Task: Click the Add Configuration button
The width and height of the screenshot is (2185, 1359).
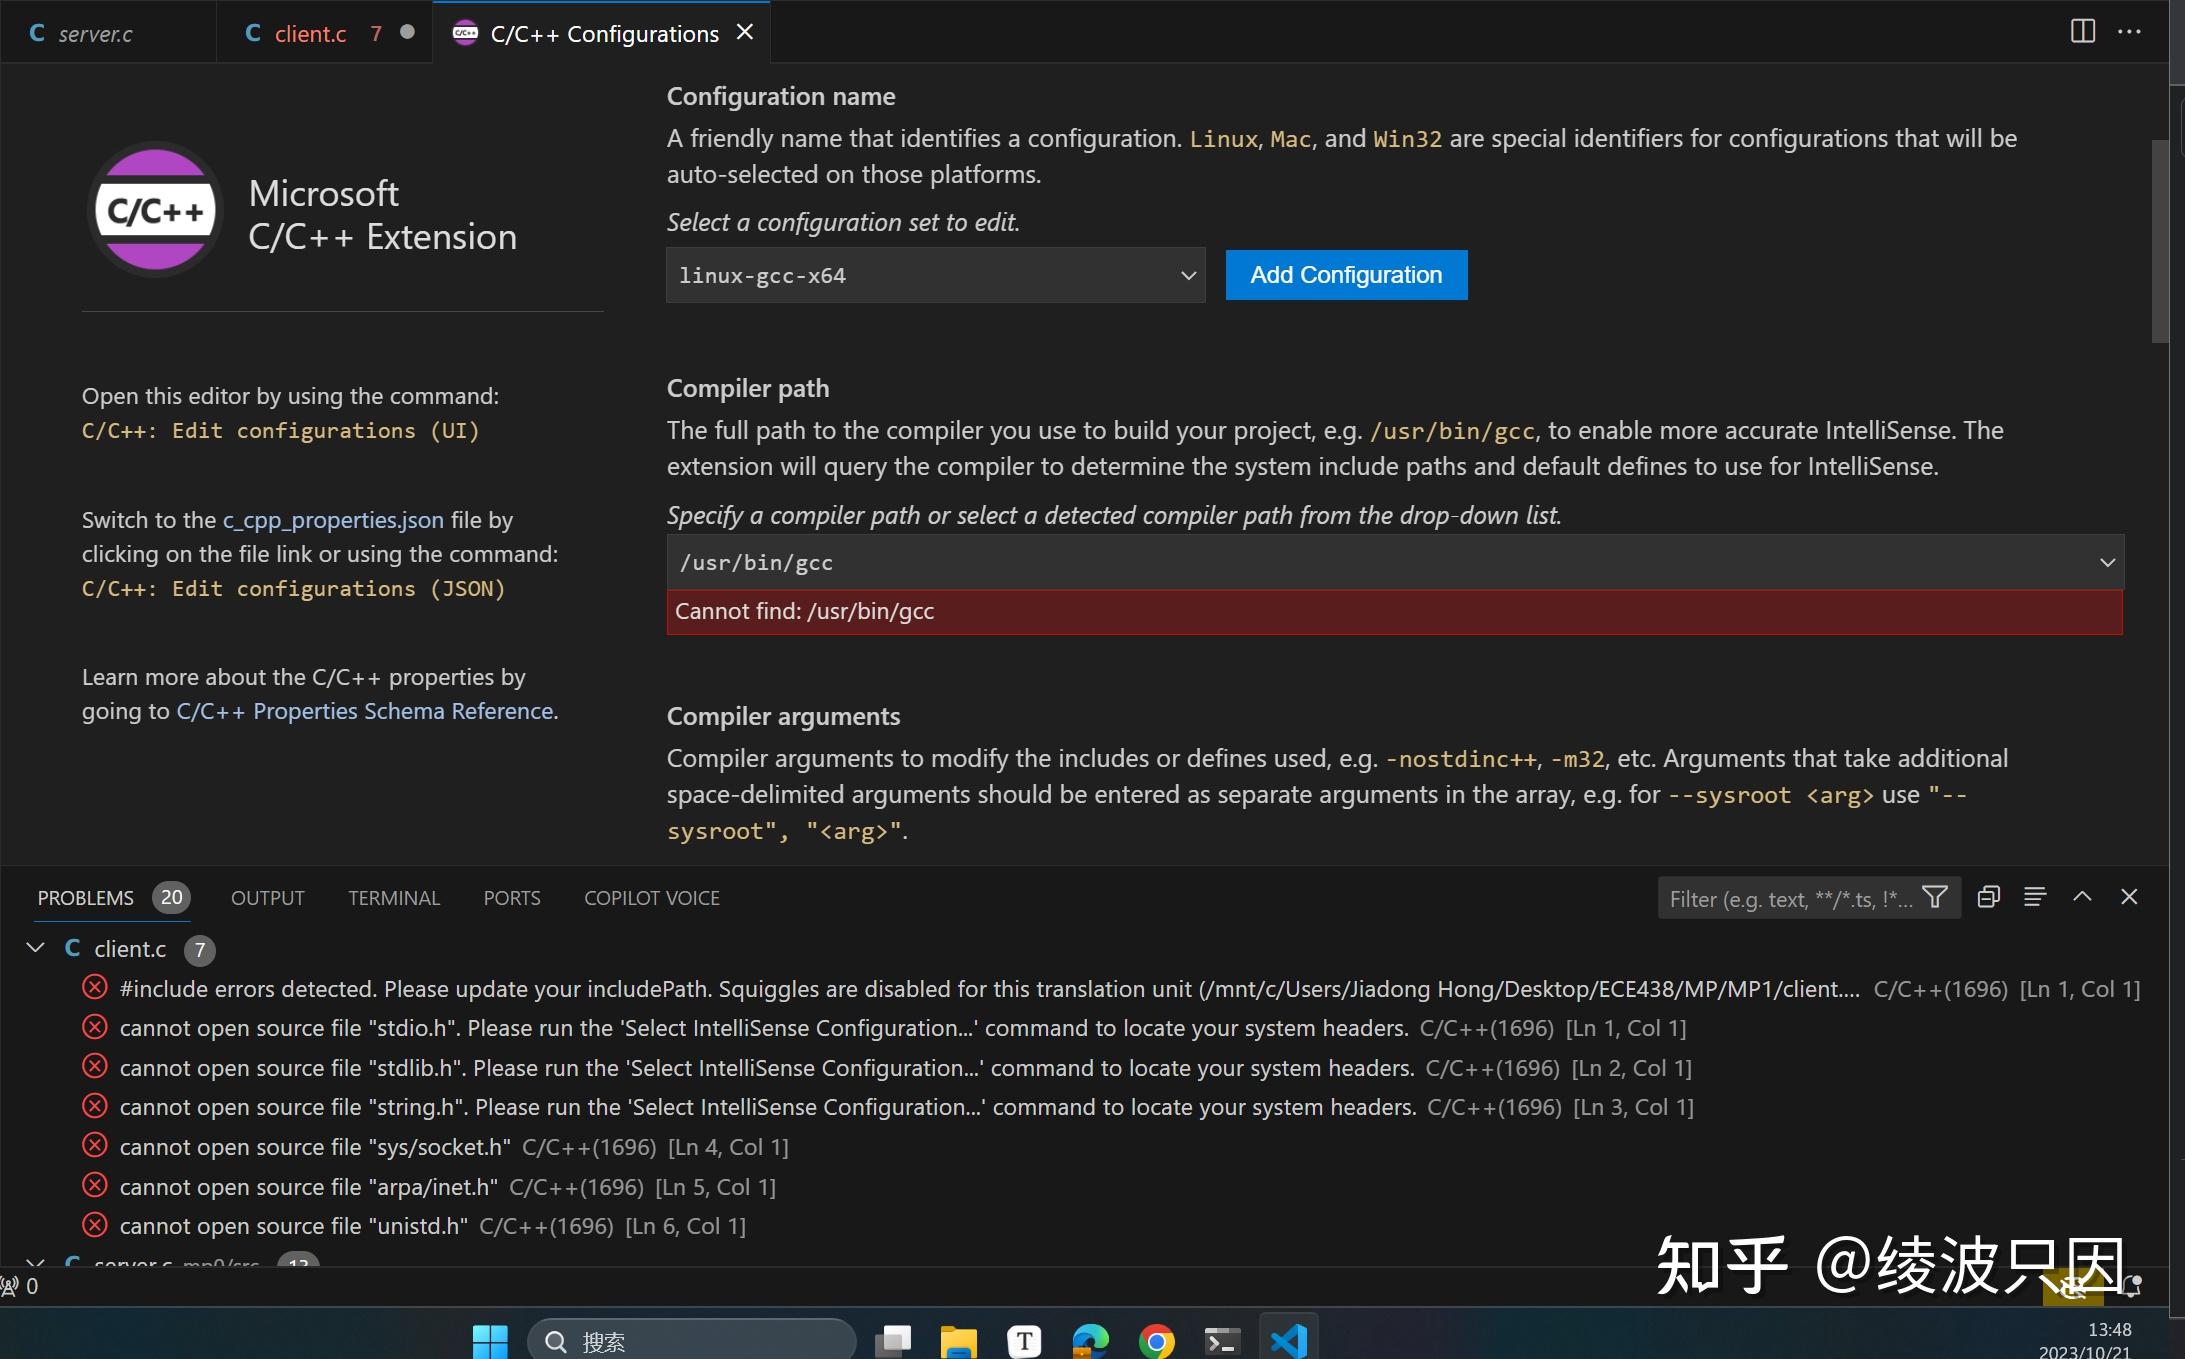Action: click(x=1345, y=275)
